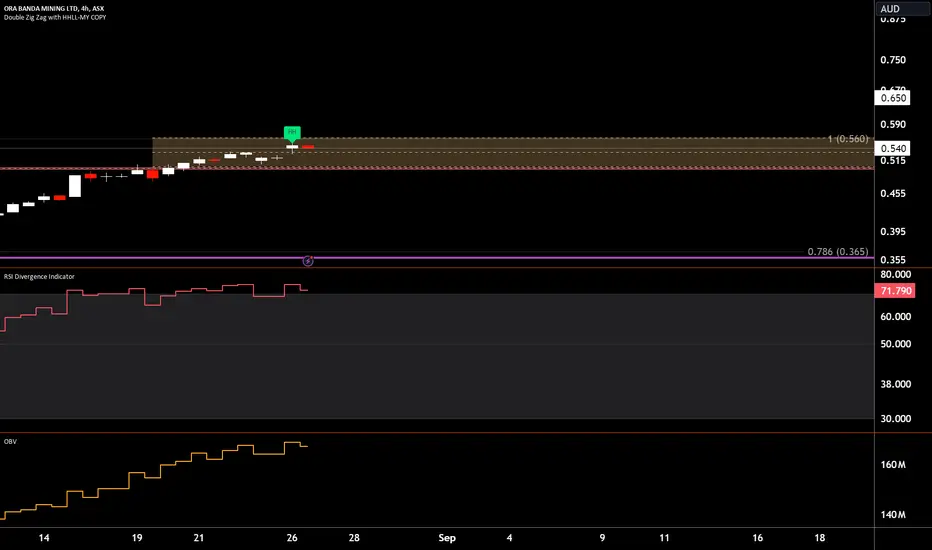932x550 pixels.
Task: Click date 28 on the time axis
Action: point(354,538)
